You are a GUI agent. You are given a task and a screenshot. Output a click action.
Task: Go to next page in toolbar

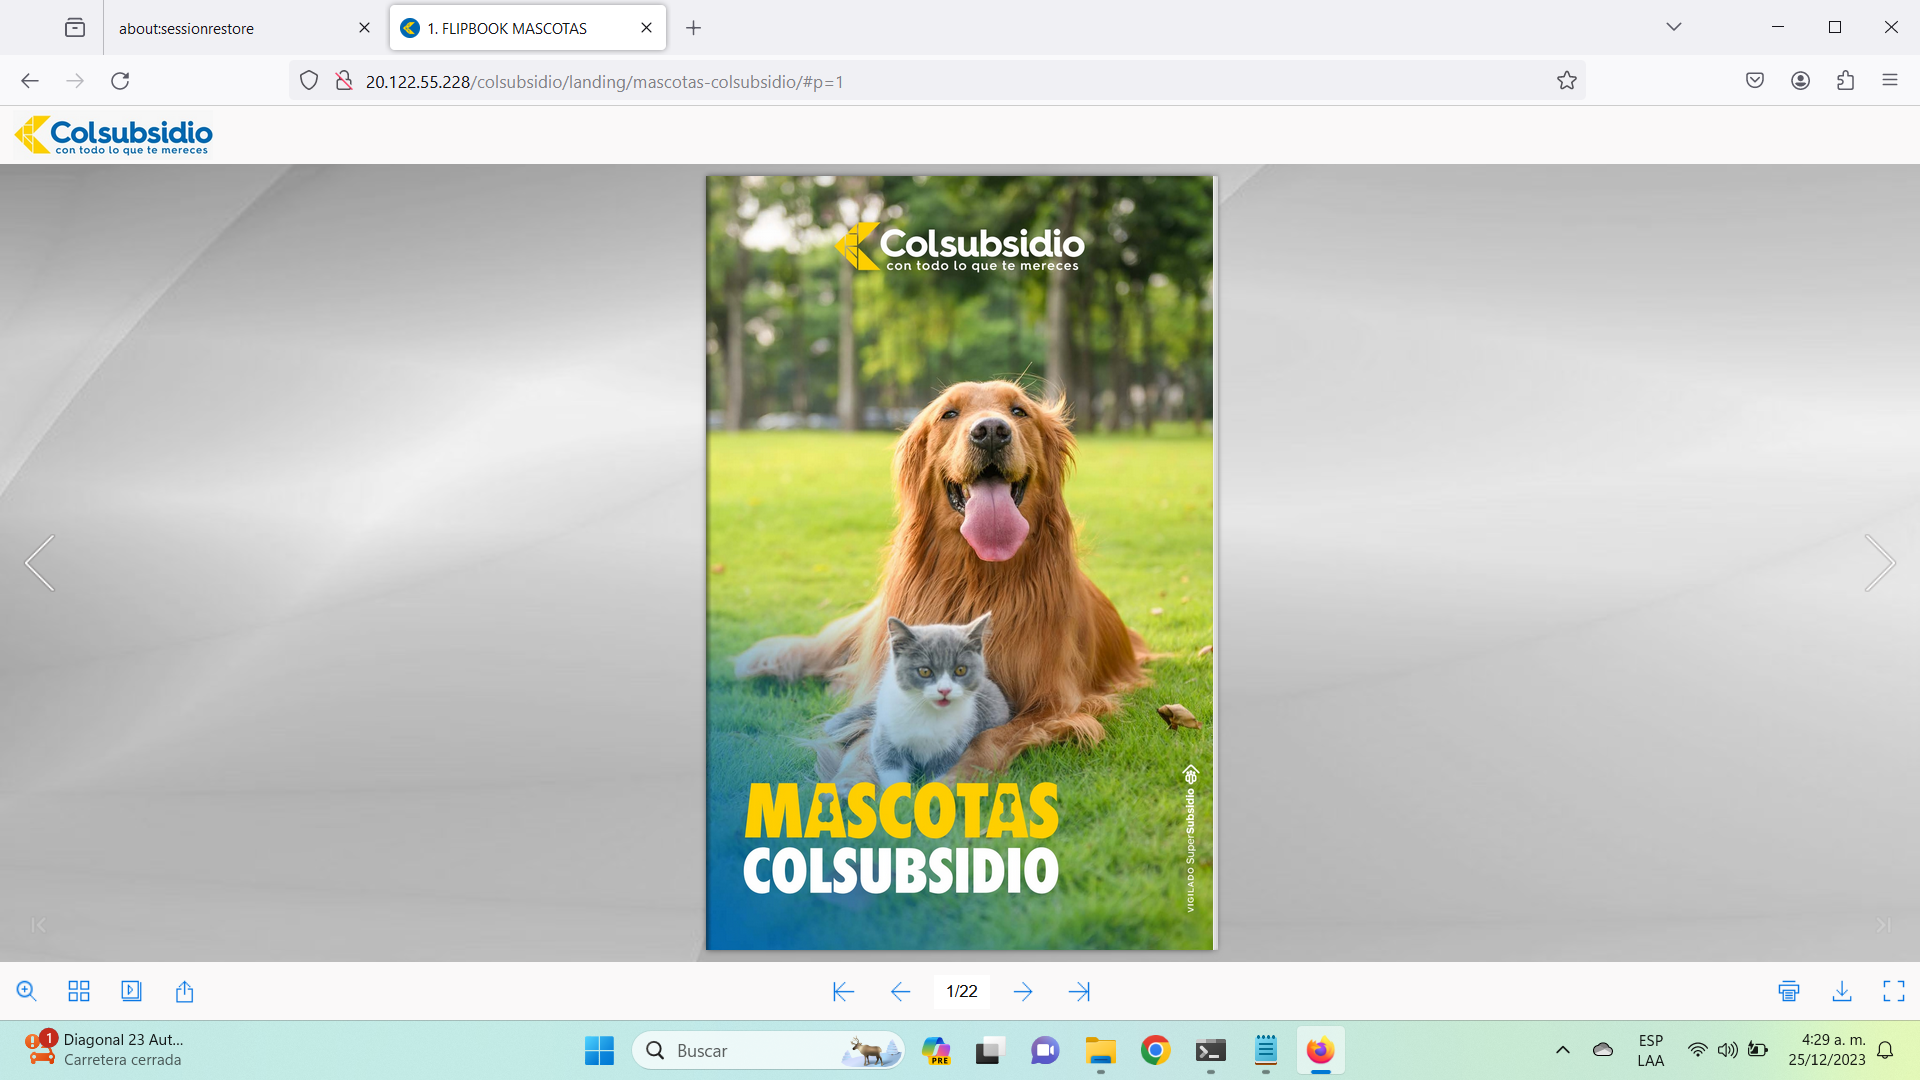[x=1022, y=991]
